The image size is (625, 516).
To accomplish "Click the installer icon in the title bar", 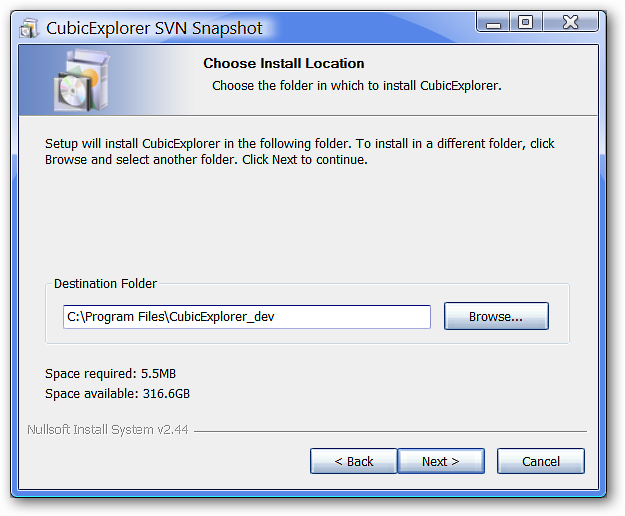I will (28, 29).
